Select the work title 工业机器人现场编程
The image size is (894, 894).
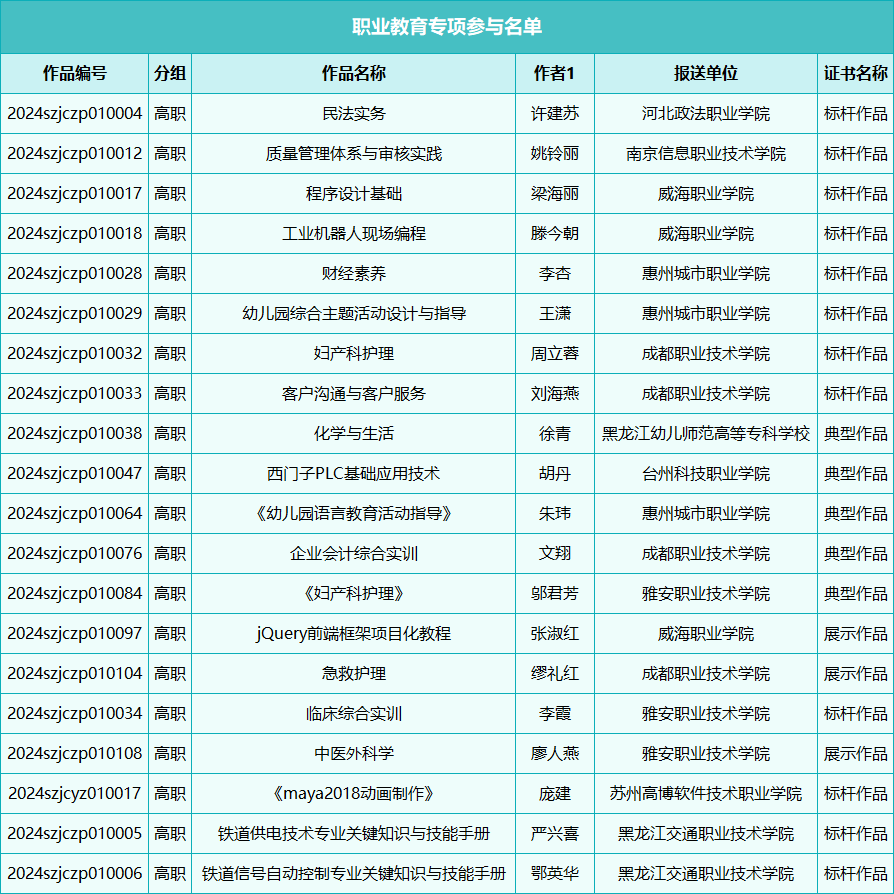coord(353,233)
